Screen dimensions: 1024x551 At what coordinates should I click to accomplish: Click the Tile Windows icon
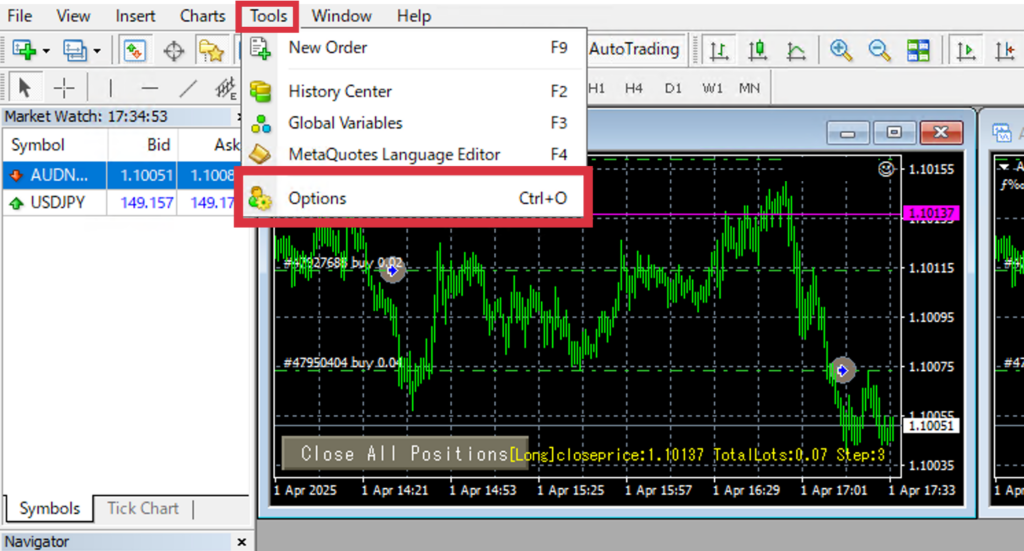(x=918, y=50)
